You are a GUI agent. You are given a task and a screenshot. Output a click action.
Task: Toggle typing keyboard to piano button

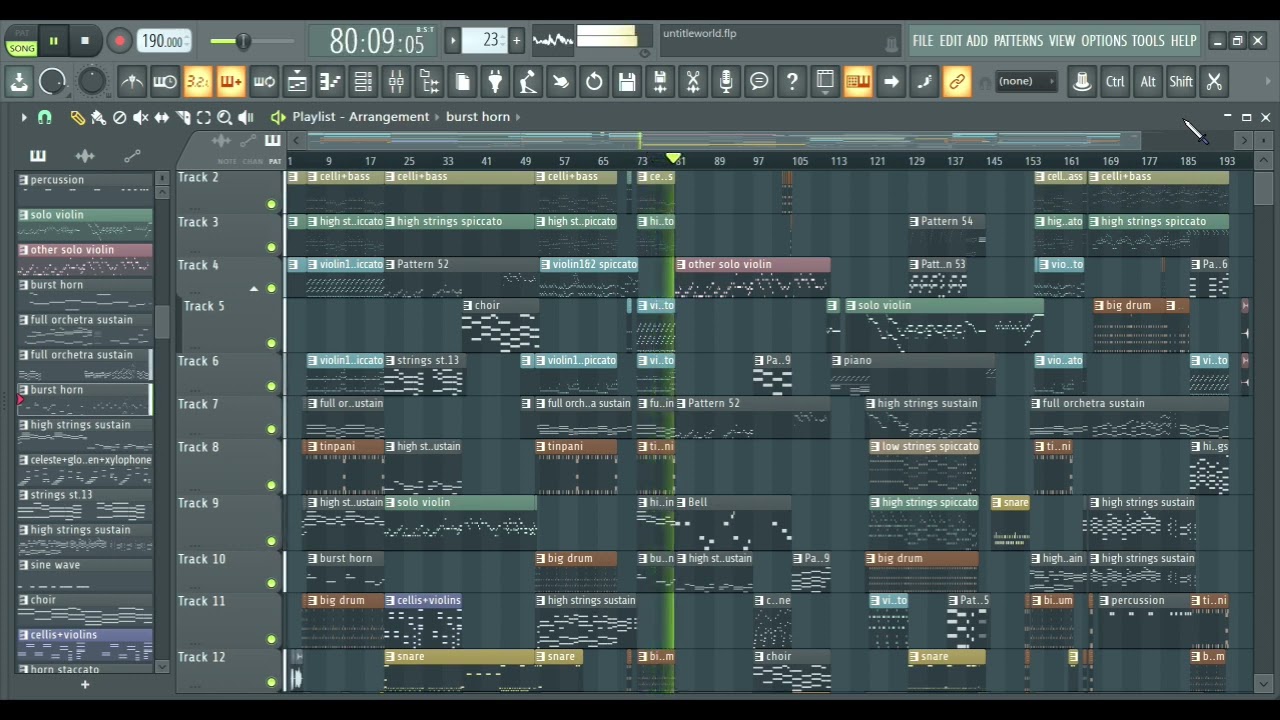[x=858, y=82]
